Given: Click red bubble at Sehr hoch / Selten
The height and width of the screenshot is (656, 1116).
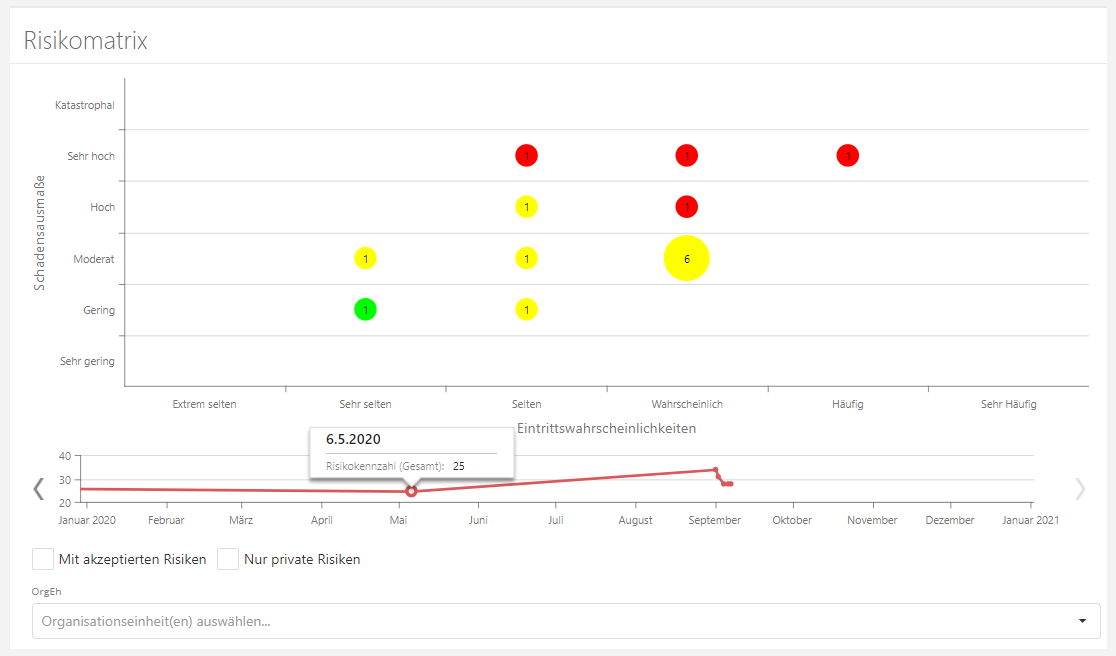Looking at the screenshot, I should click(526, 156).
